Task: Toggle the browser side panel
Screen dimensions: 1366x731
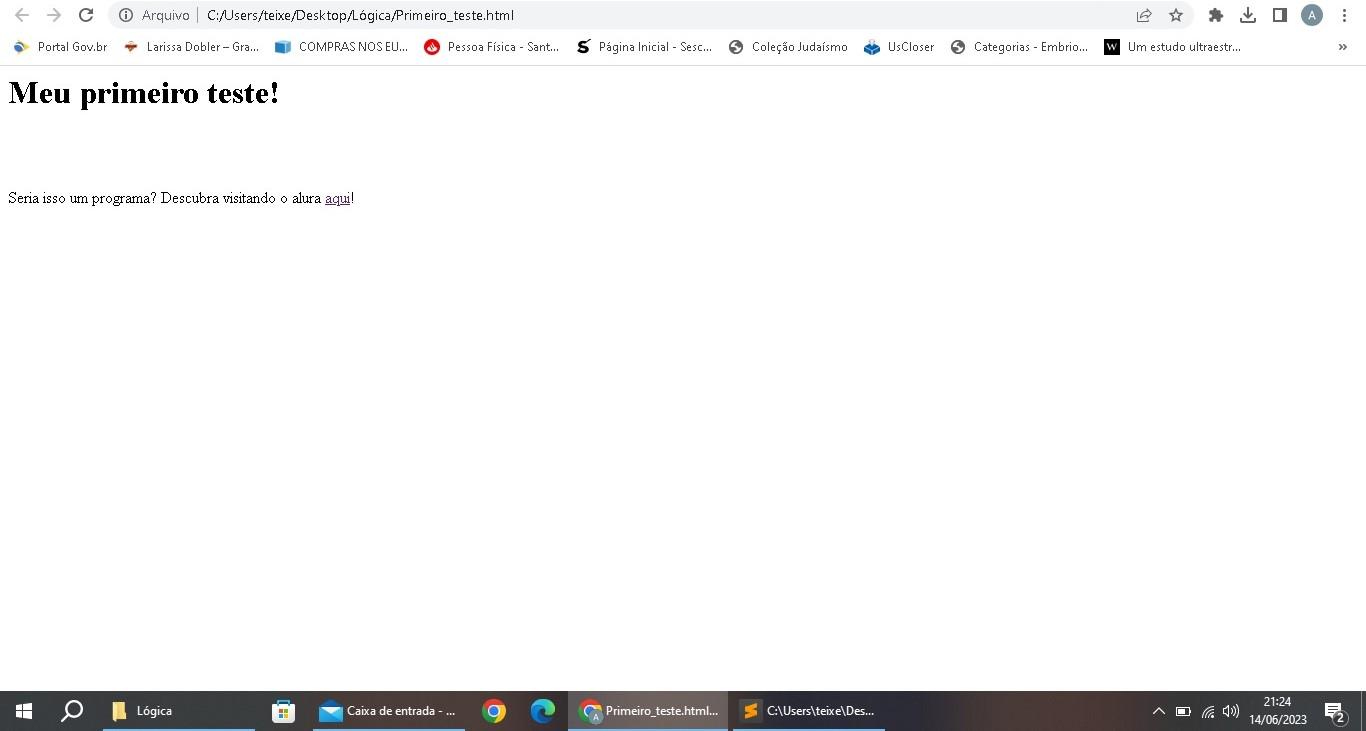Action: click(1280, 15)
